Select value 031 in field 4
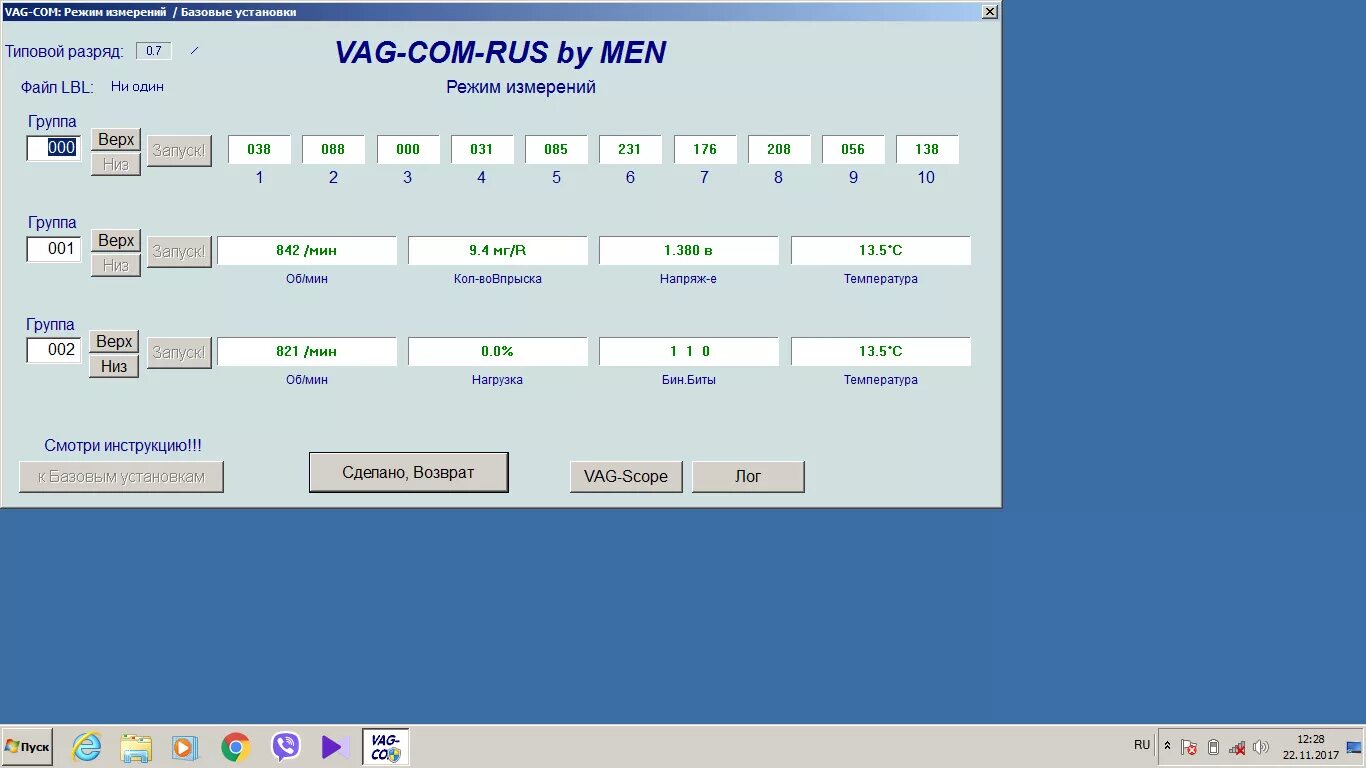This screenshot has width=1366, height=768. tap(482, 149)
